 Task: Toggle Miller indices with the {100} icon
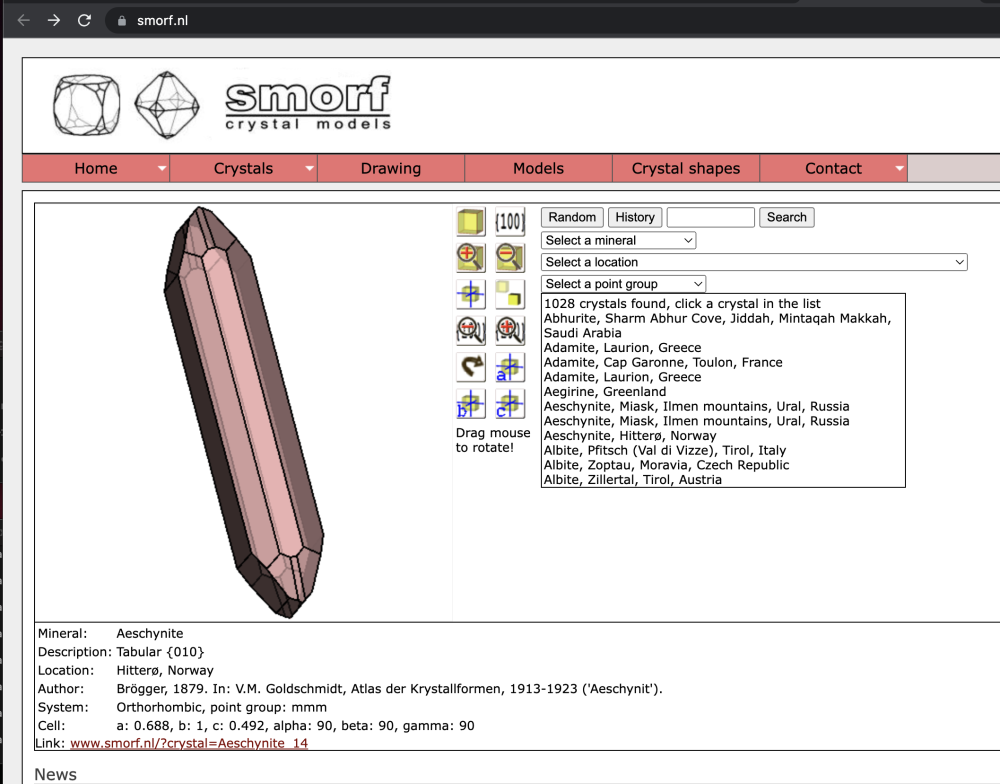(x=510, y=221)
